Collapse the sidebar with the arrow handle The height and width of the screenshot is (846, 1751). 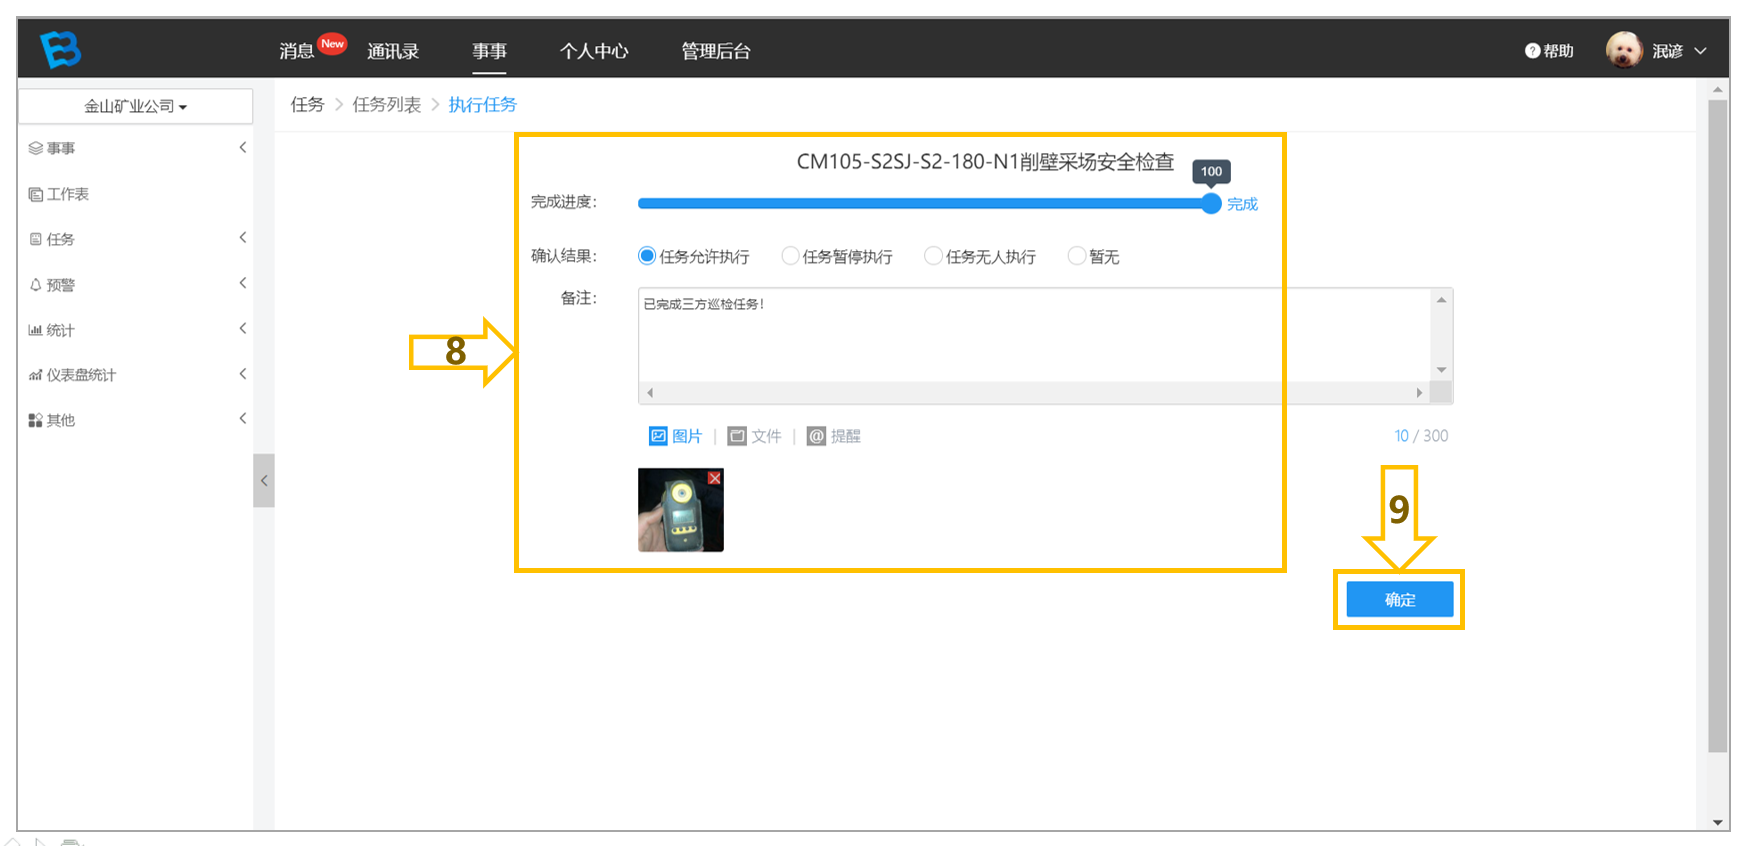(x=264, y=480)
